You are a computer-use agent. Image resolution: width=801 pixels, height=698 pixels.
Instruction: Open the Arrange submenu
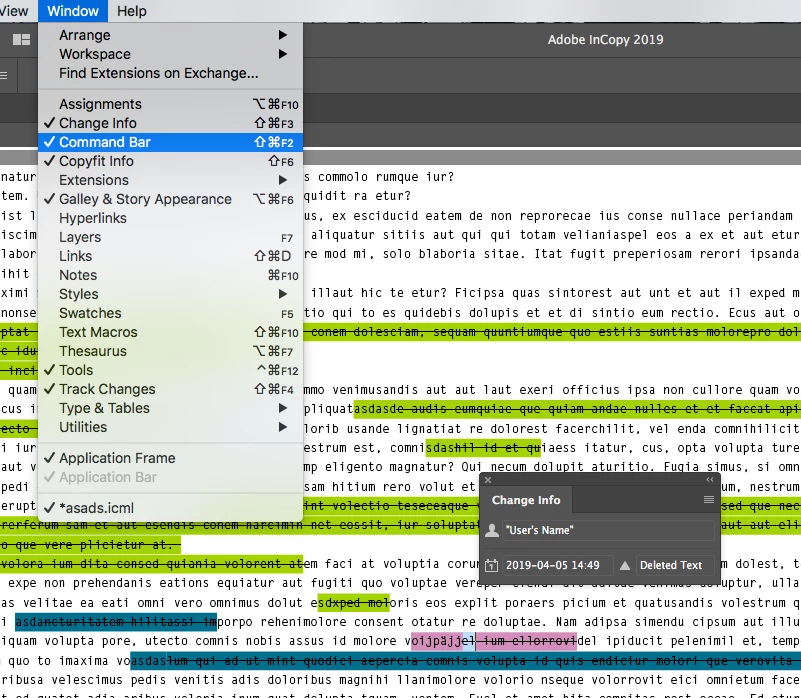170,35
